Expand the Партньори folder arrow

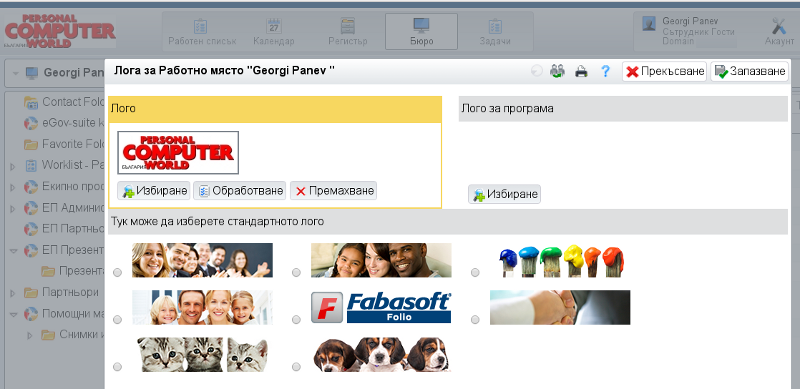[13, 293]
